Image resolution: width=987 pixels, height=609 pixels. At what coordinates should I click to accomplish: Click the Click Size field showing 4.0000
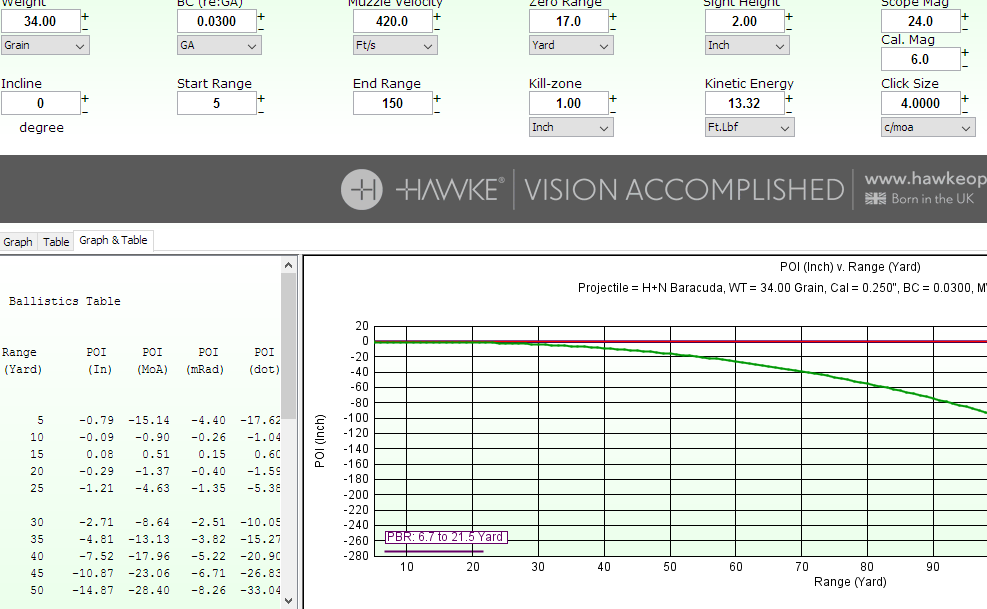[x=920, y=103]
